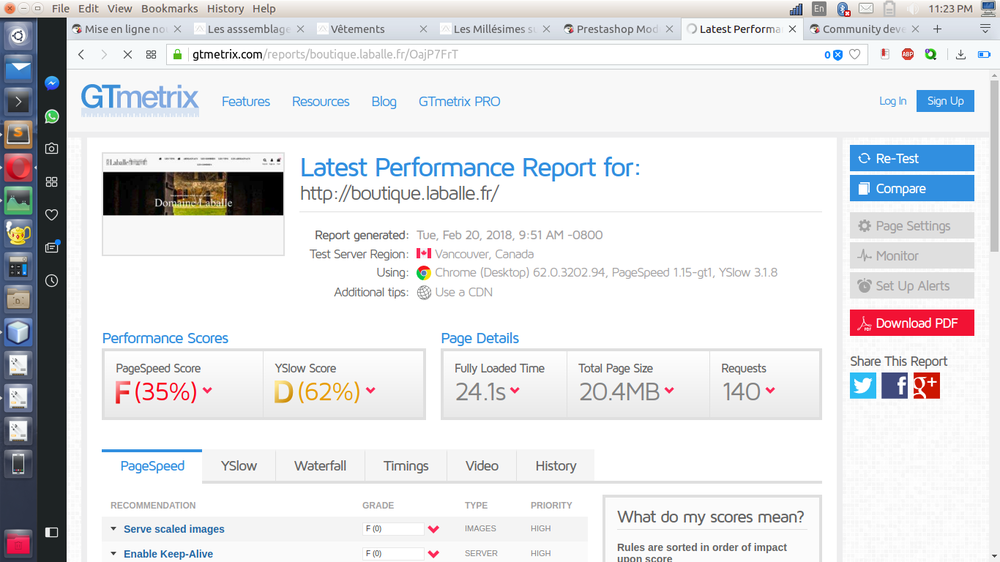Image resolution: width=1000 pixels, height=562 pixels.
Task: Open personal news icon in sidebar
Action: pos(52,248)
